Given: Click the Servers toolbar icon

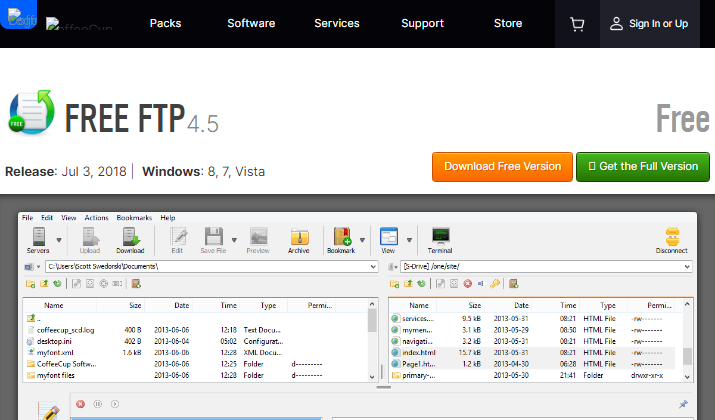Looking at the screenshot, I should point(38,240).
